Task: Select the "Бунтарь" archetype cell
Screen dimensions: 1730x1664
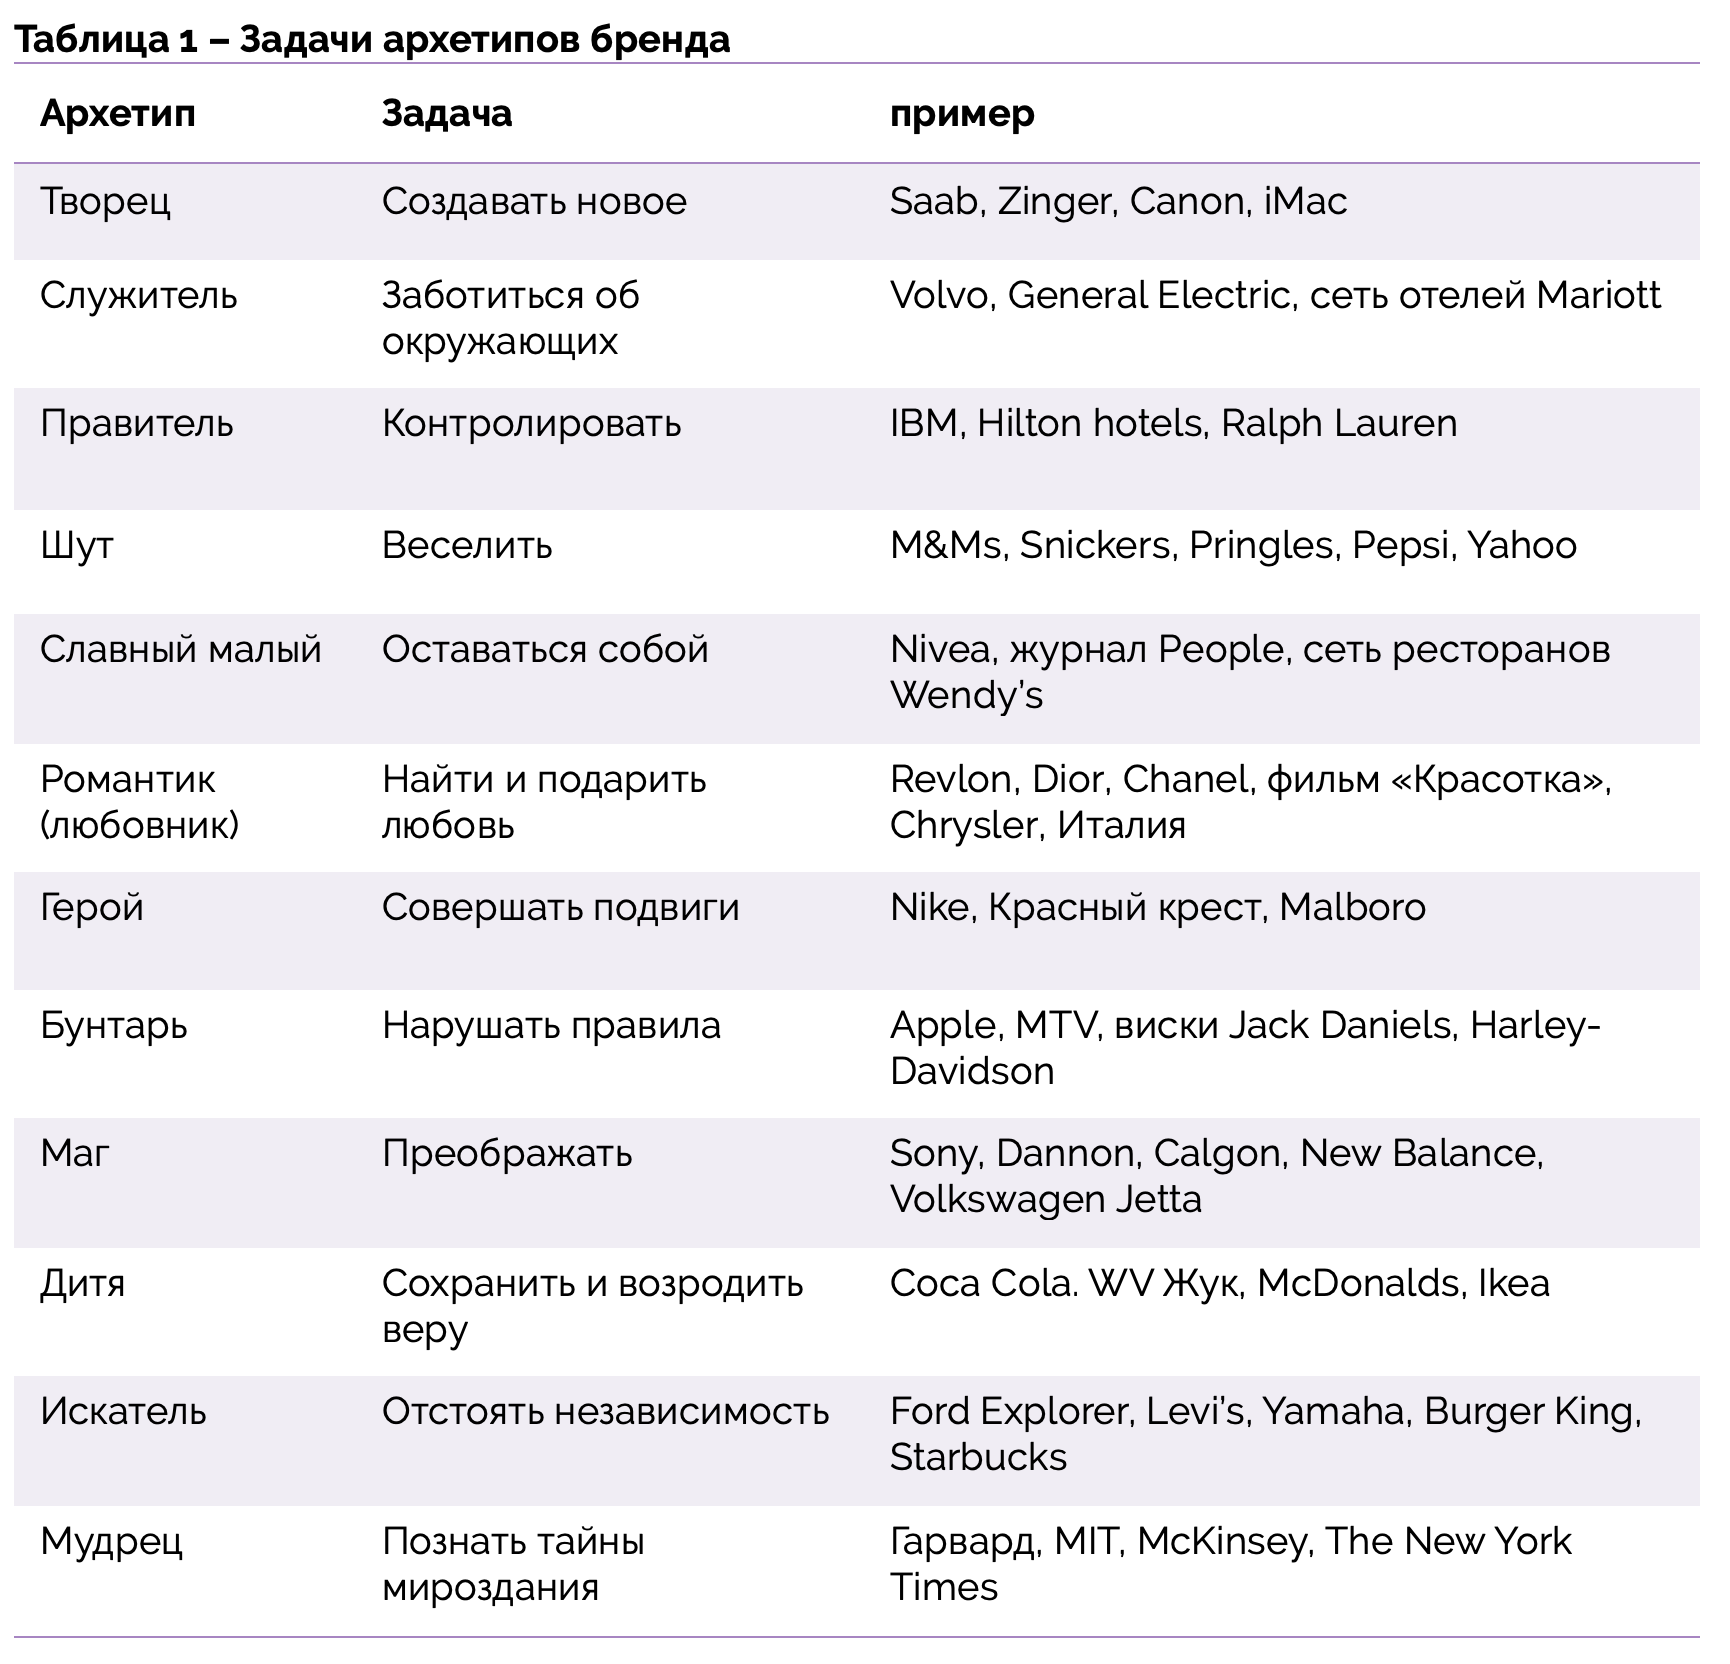Action: point(114,1026)
